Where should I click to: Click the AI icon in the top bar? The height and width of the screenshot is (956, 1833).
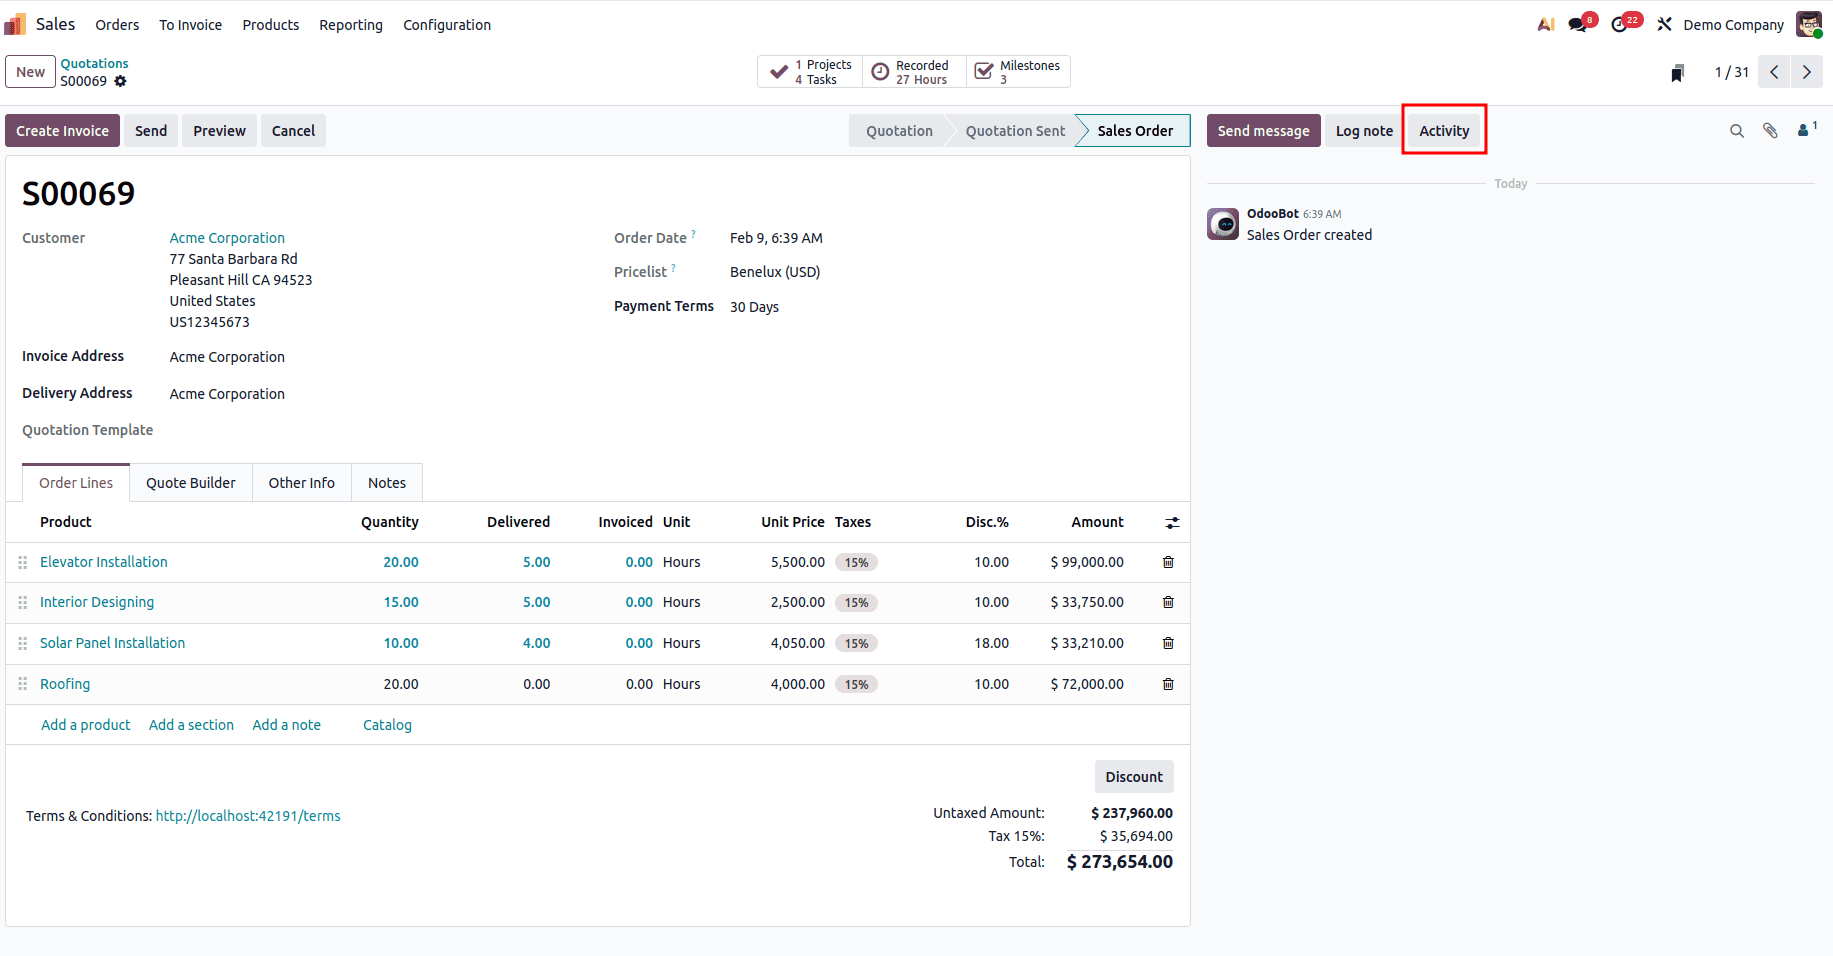[x=1544, y=22]
